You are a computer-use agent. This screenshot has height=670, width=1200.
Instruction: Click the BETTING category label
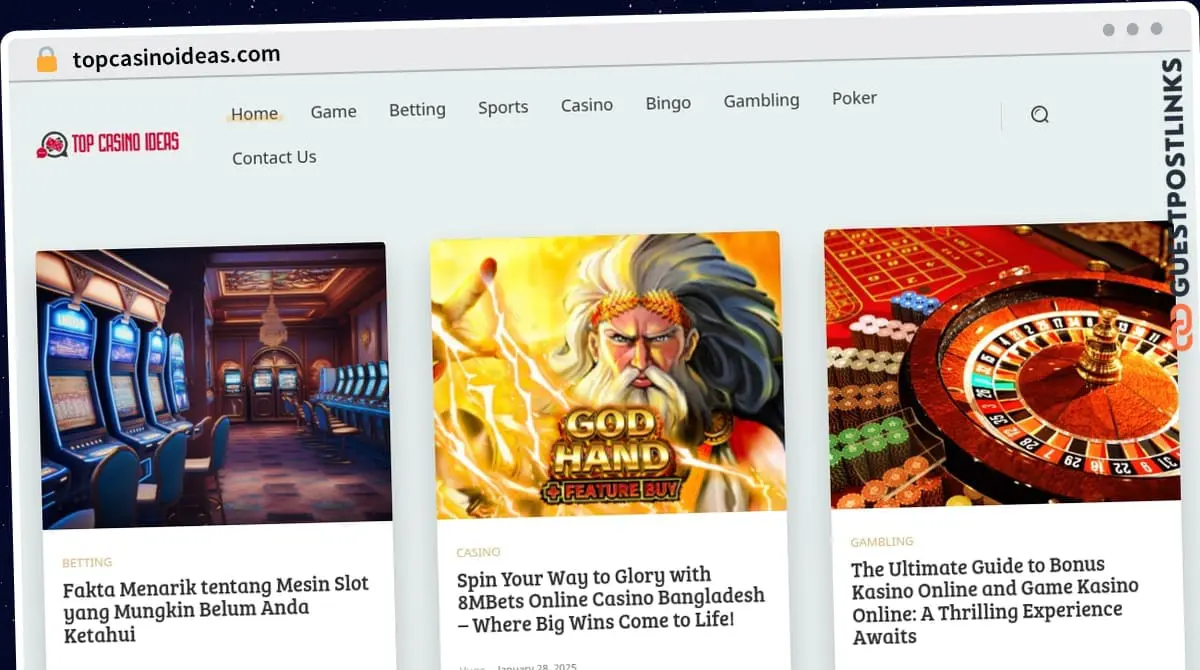(x=87, y=562)
